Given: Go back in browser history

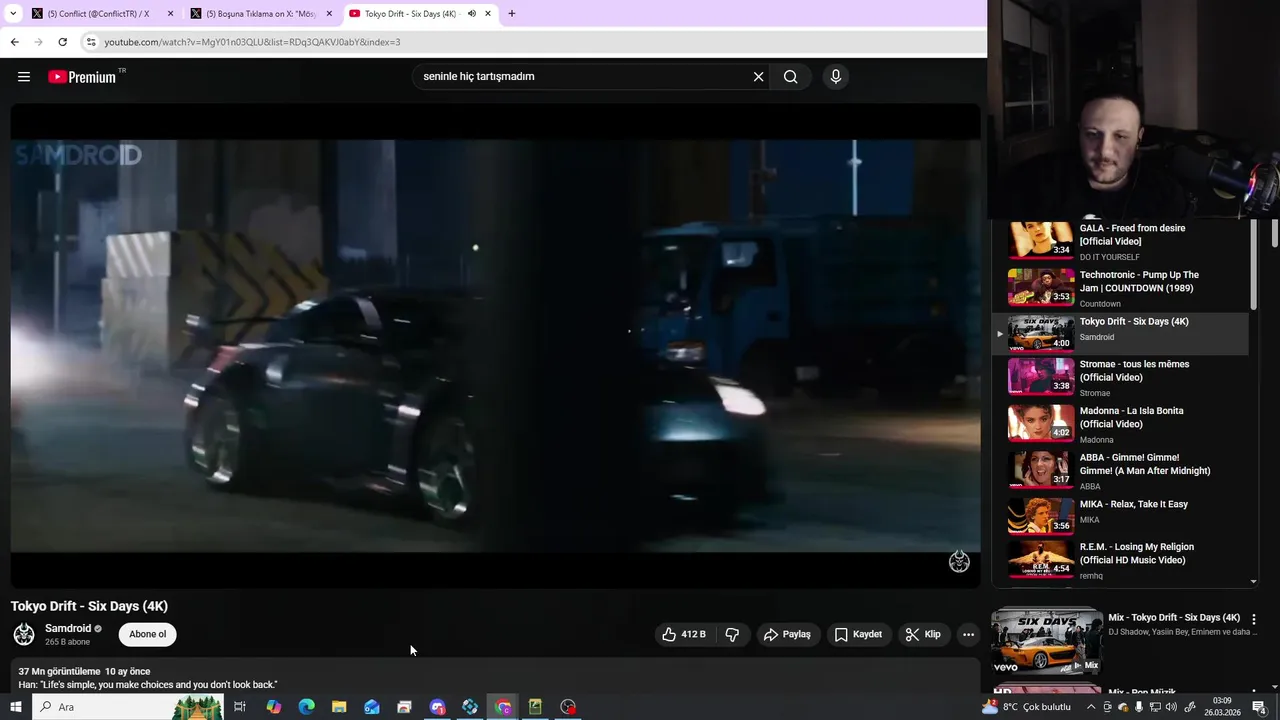Looking at the screenshot, I should [x=14, y=42].
